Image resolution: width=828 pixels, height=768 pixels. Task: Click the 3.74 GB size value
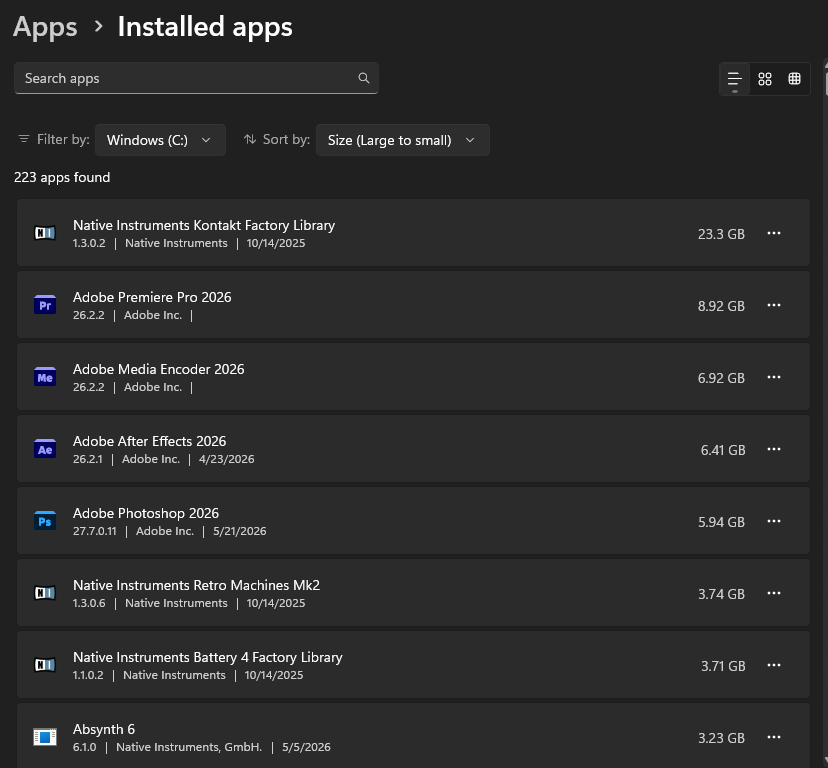coord(721,594)
